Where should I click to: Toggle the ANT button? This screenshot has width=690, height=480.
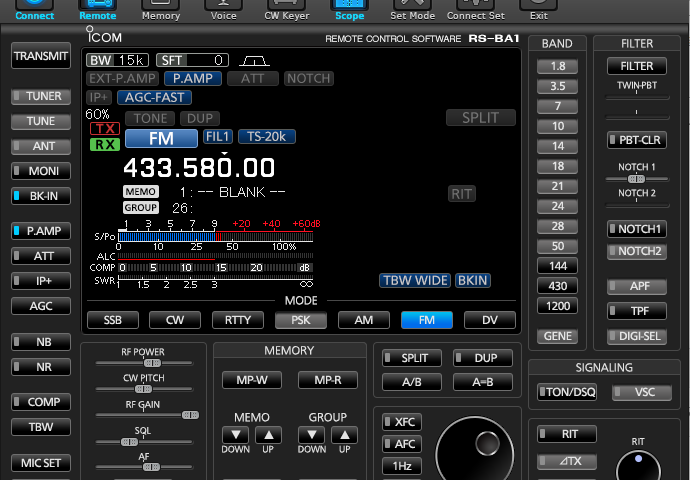(x=41, y=146)
